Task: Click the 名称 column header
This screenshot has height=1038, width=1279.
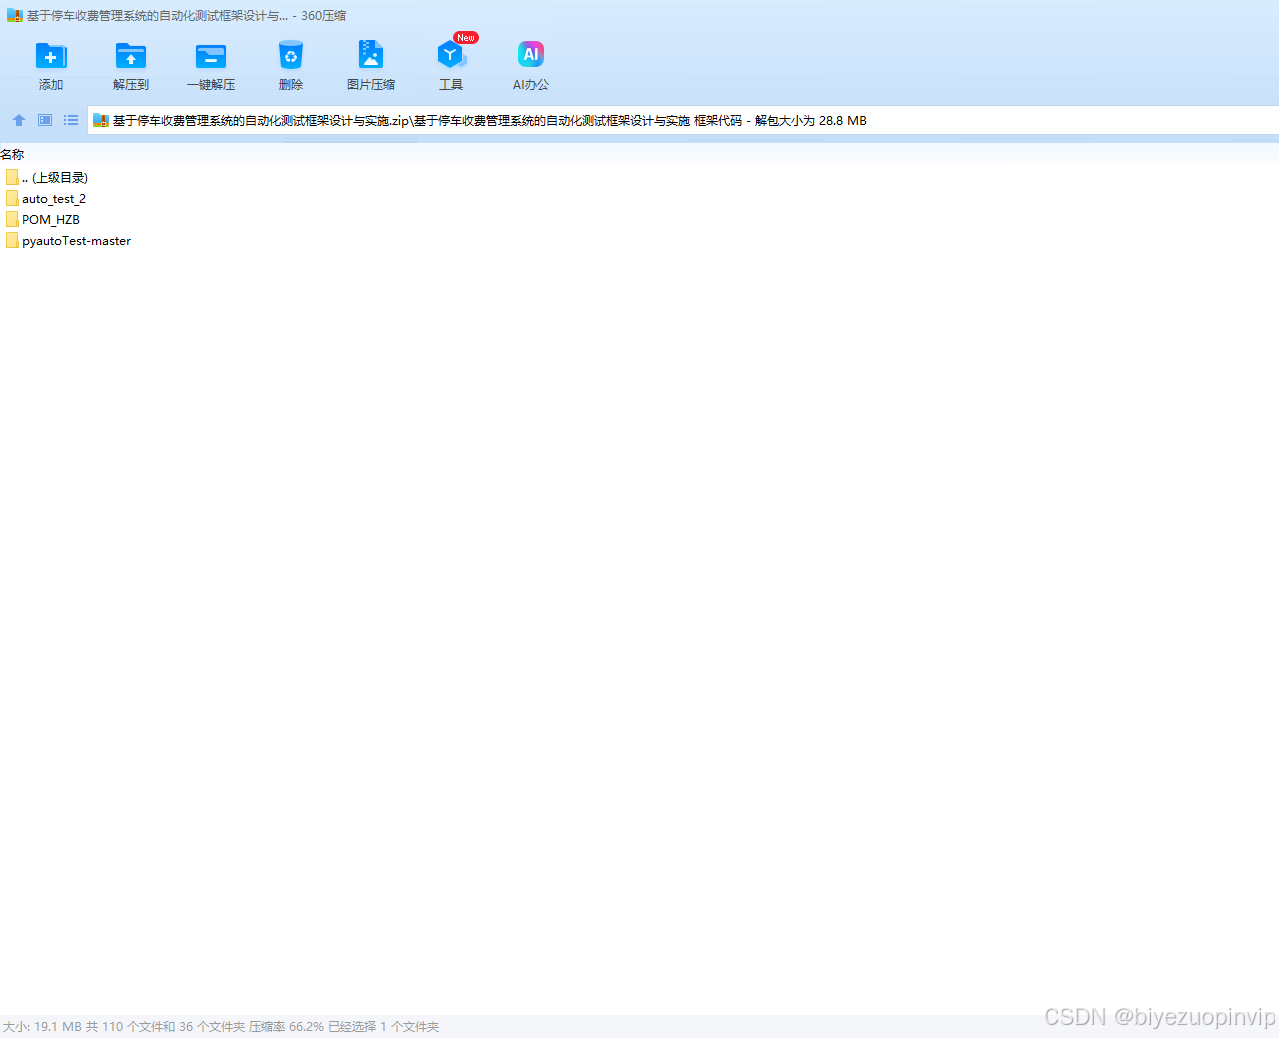Action: point(12,154)
